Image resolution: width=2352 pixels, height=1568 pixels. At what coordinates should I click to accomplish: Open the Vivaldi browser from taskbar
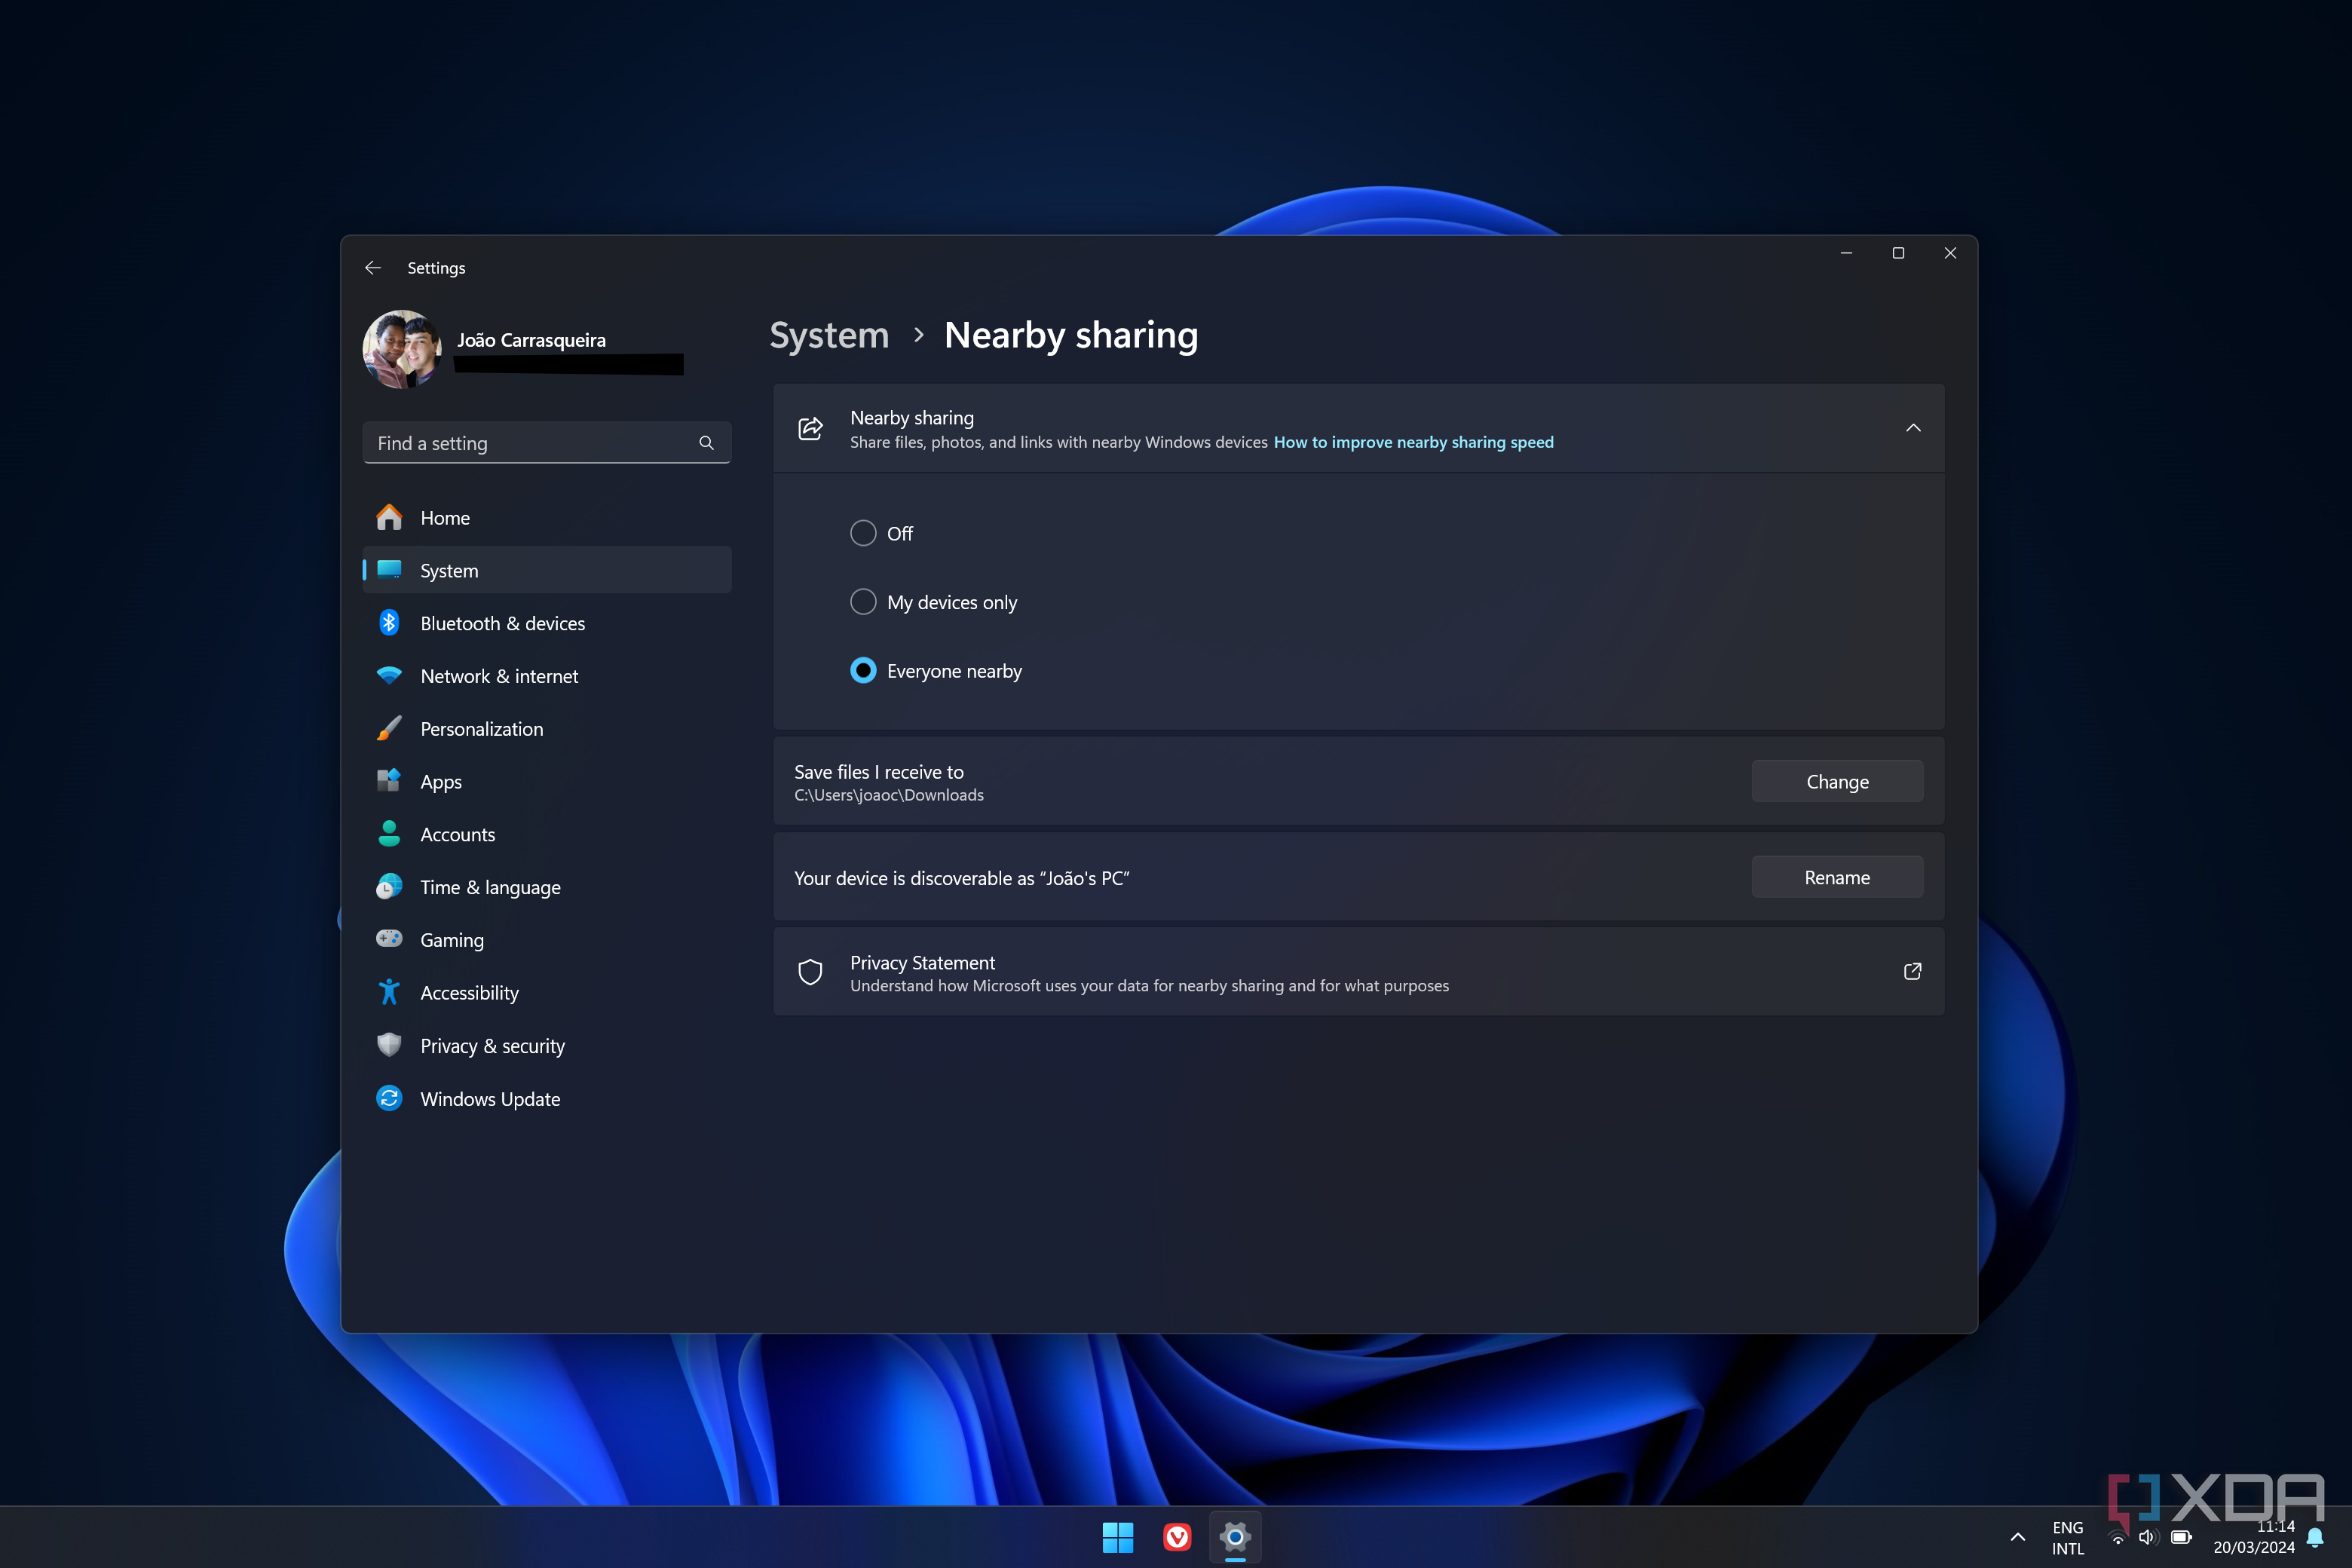click(x=1177, y=1537)
